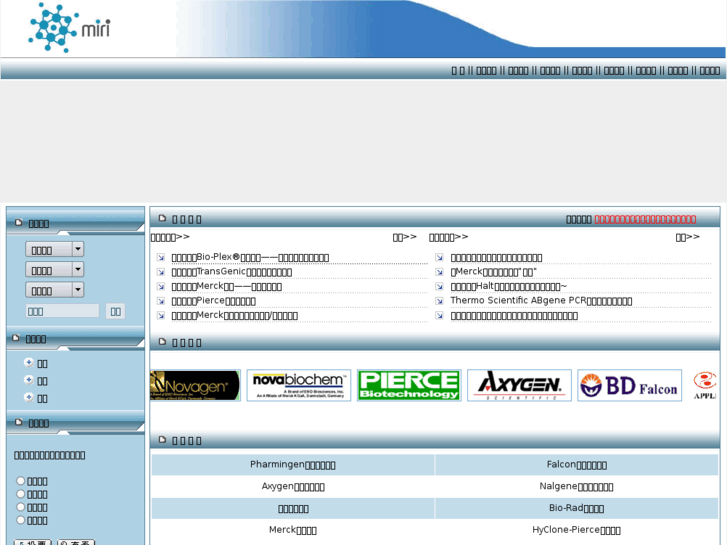The image size is (727, 545).
Task: Open the third dropdown in the sidebar search panel
Action: pos(55,290)
